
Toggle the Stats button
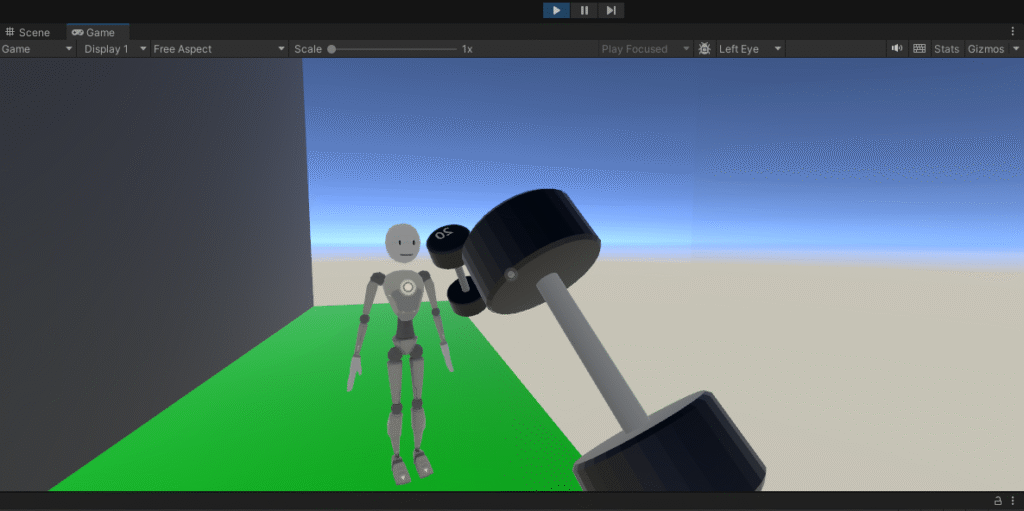click(x=946, y=49)
